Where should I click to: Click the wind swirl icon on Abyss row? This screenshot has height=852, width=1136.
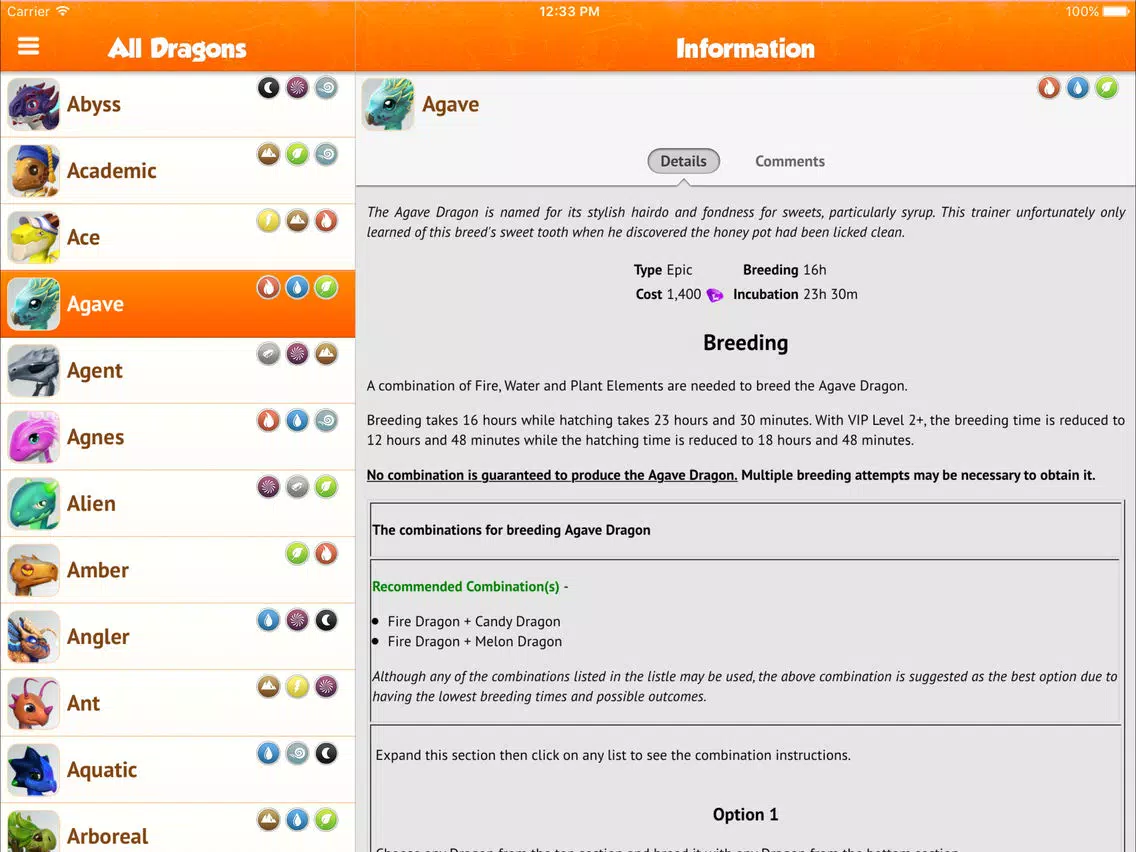(326, 88)
